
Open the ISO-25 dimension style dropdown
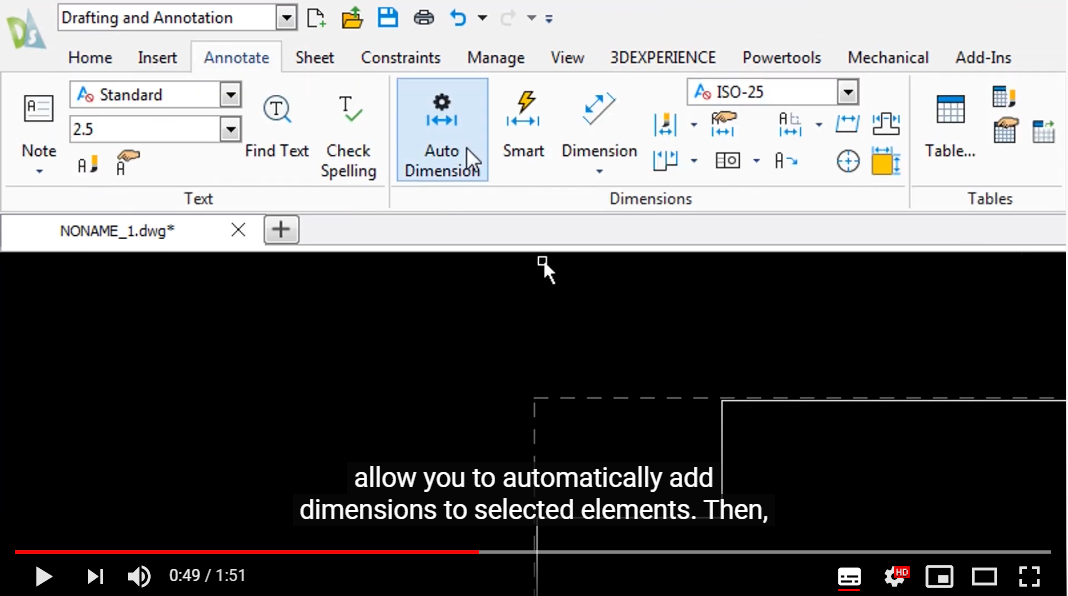(848, 91)
